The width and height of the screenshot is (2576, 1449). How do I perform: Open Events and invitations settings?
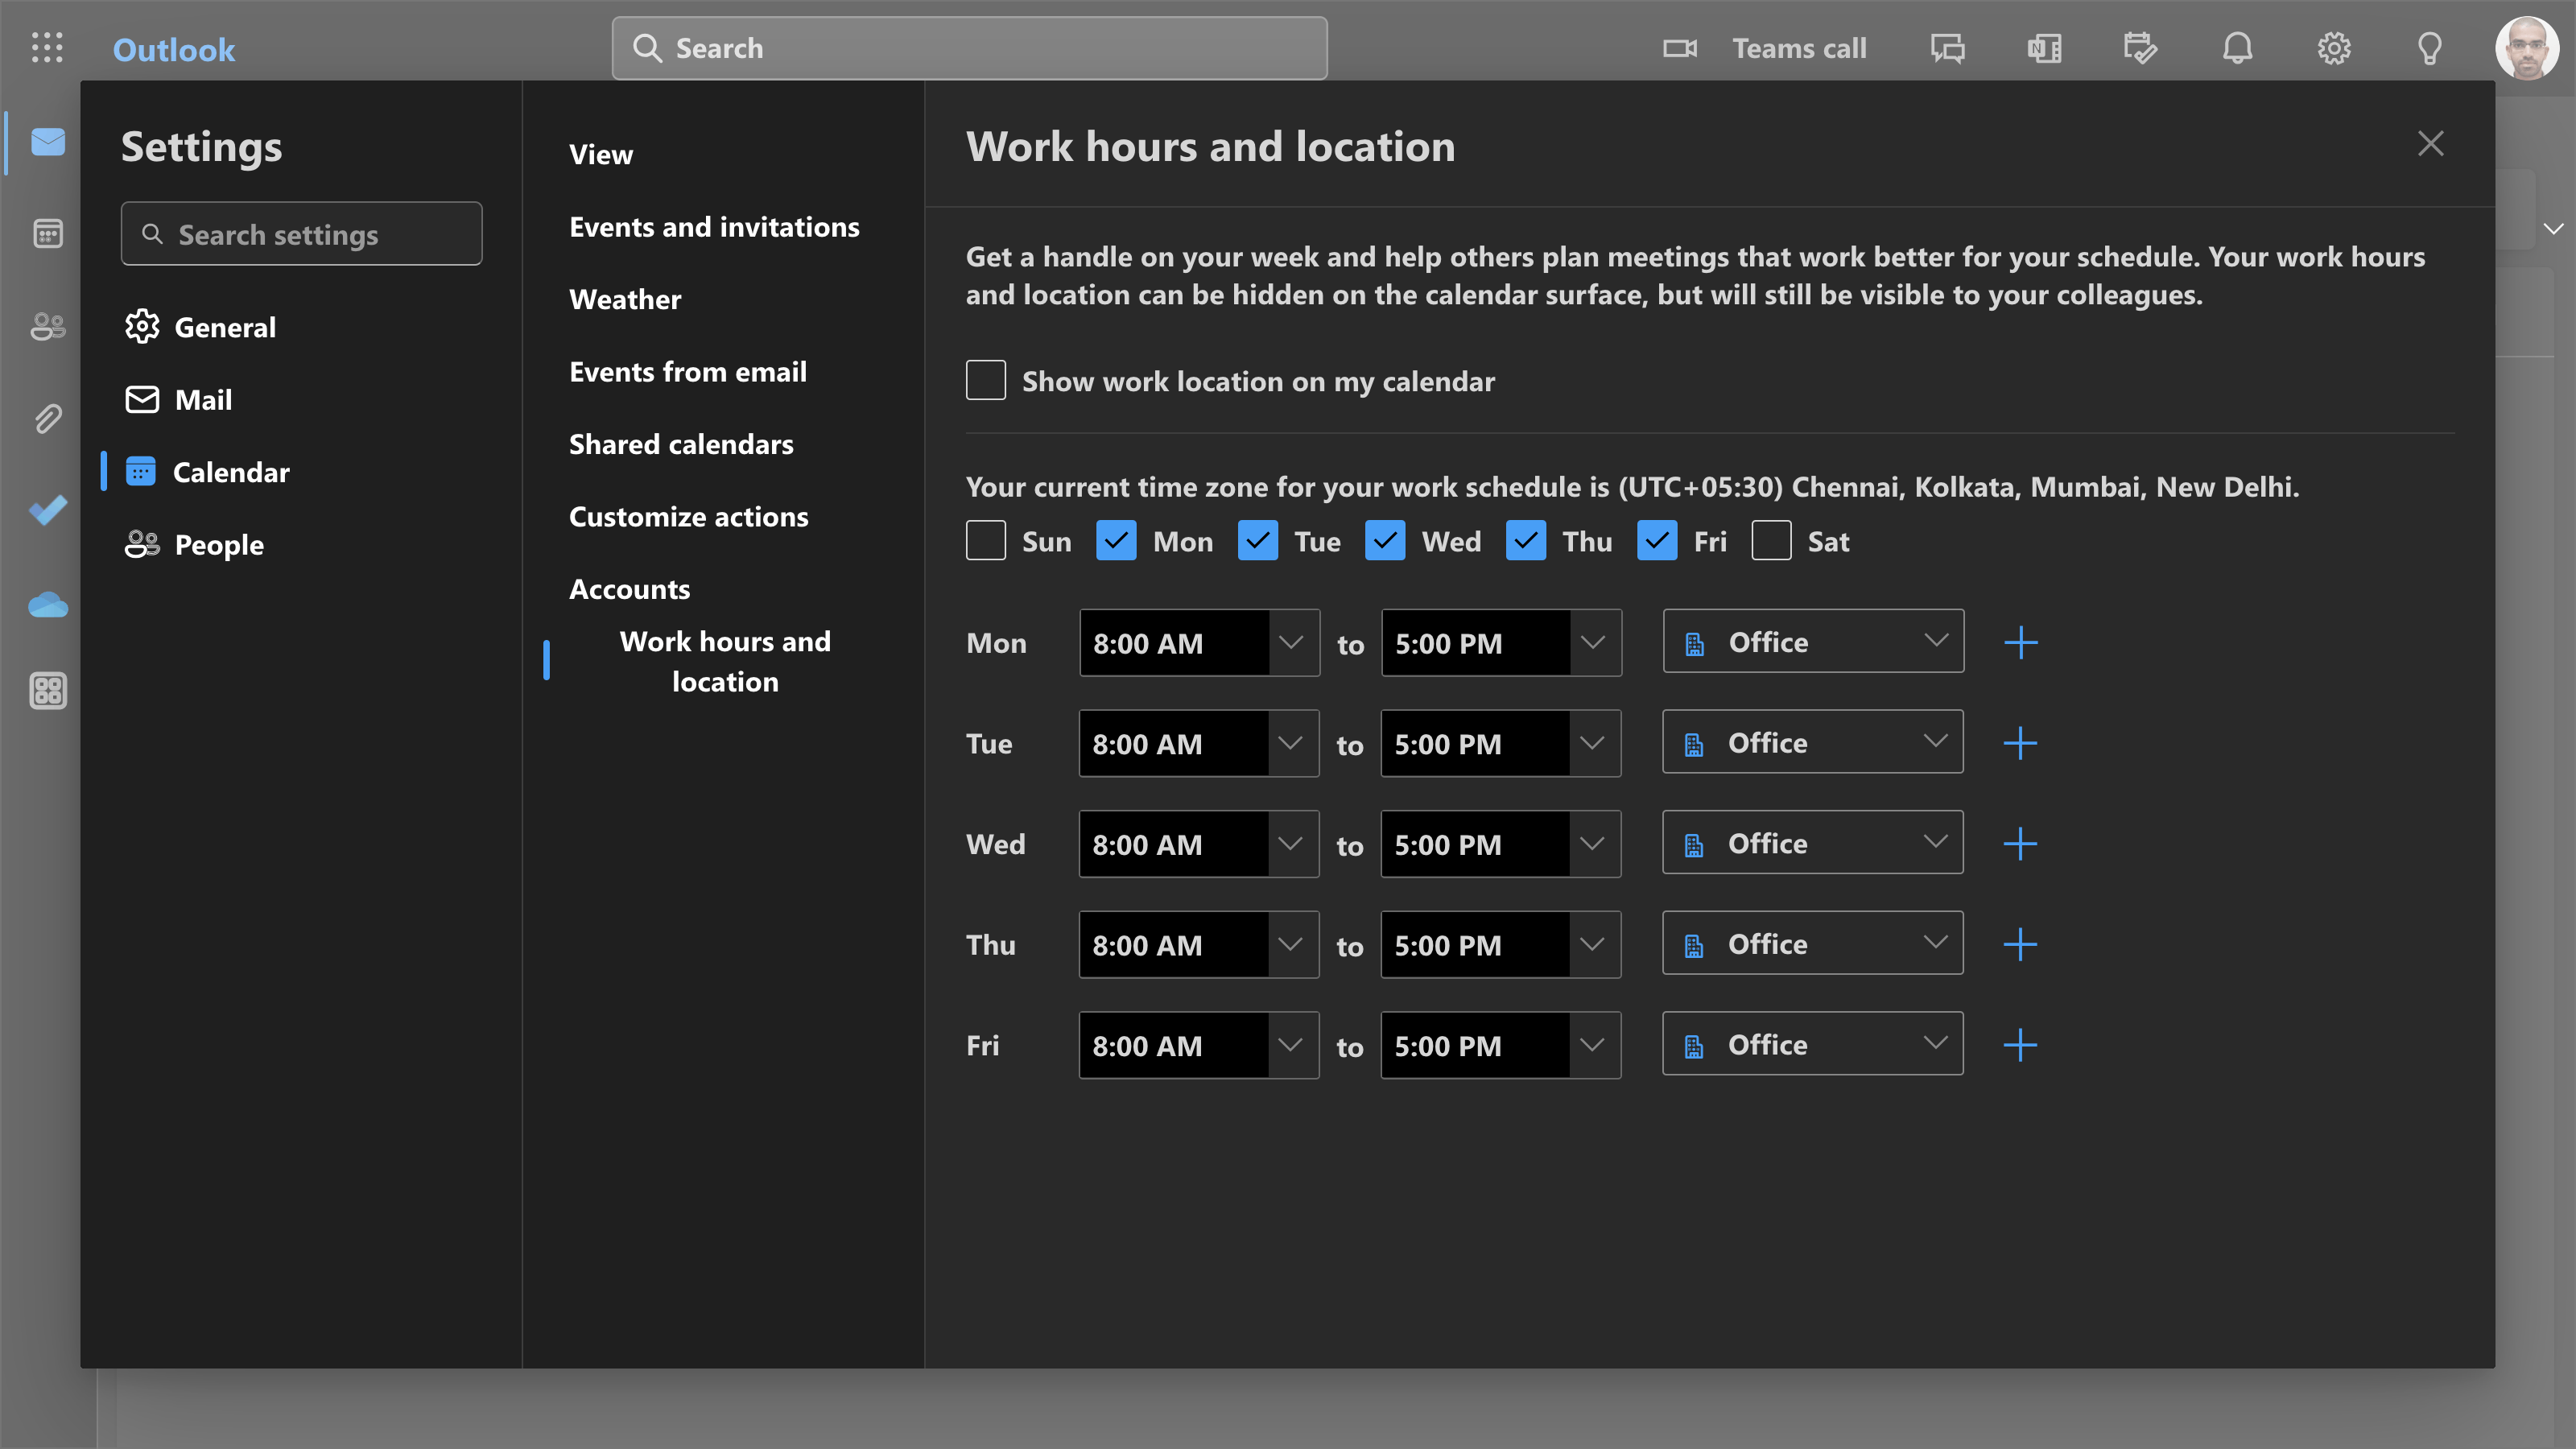click(x=713, y=227)
